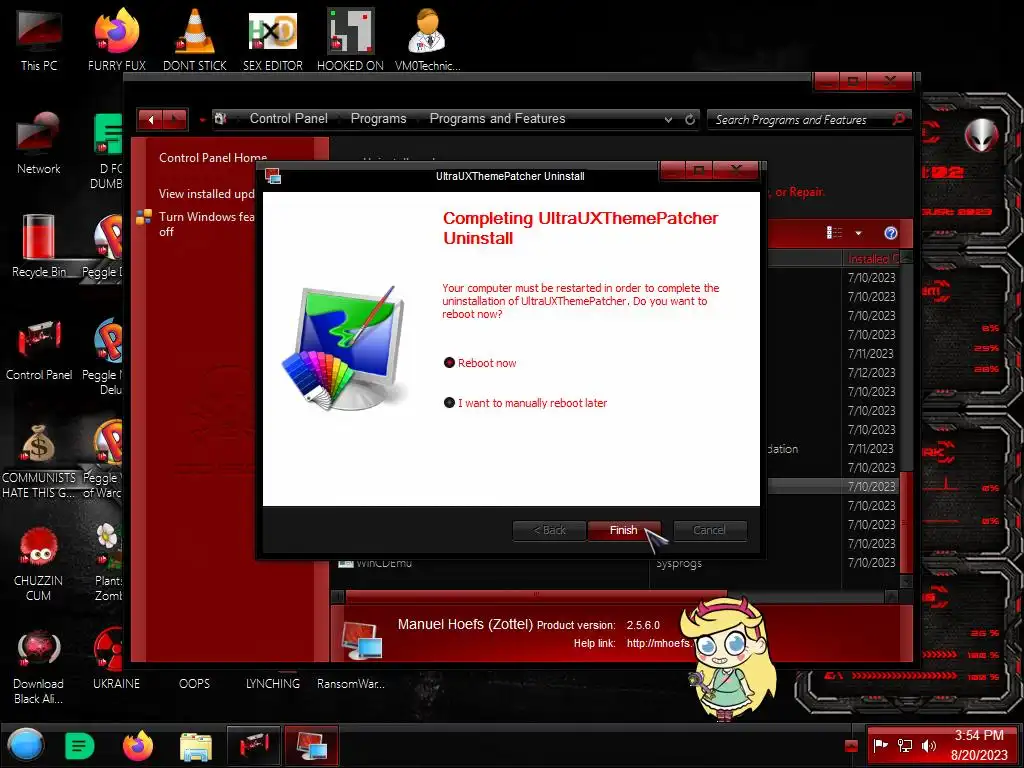The image size is (1024, 768).
Task: Launch Firefox from the taskbar
Action: pos(138,746)
